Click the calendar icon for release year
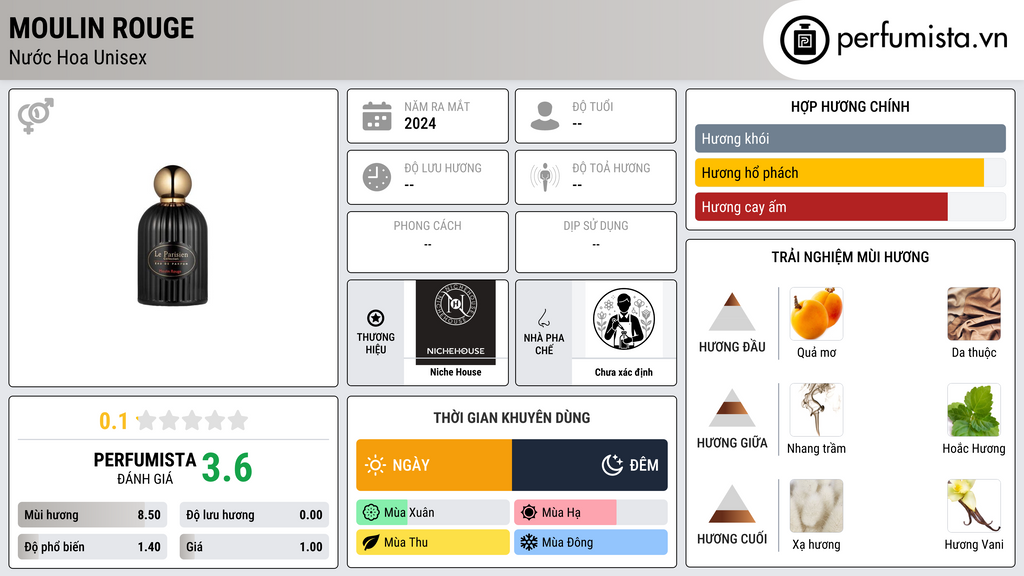Viewport: 1024px width, 576px height. coord(377,116)
